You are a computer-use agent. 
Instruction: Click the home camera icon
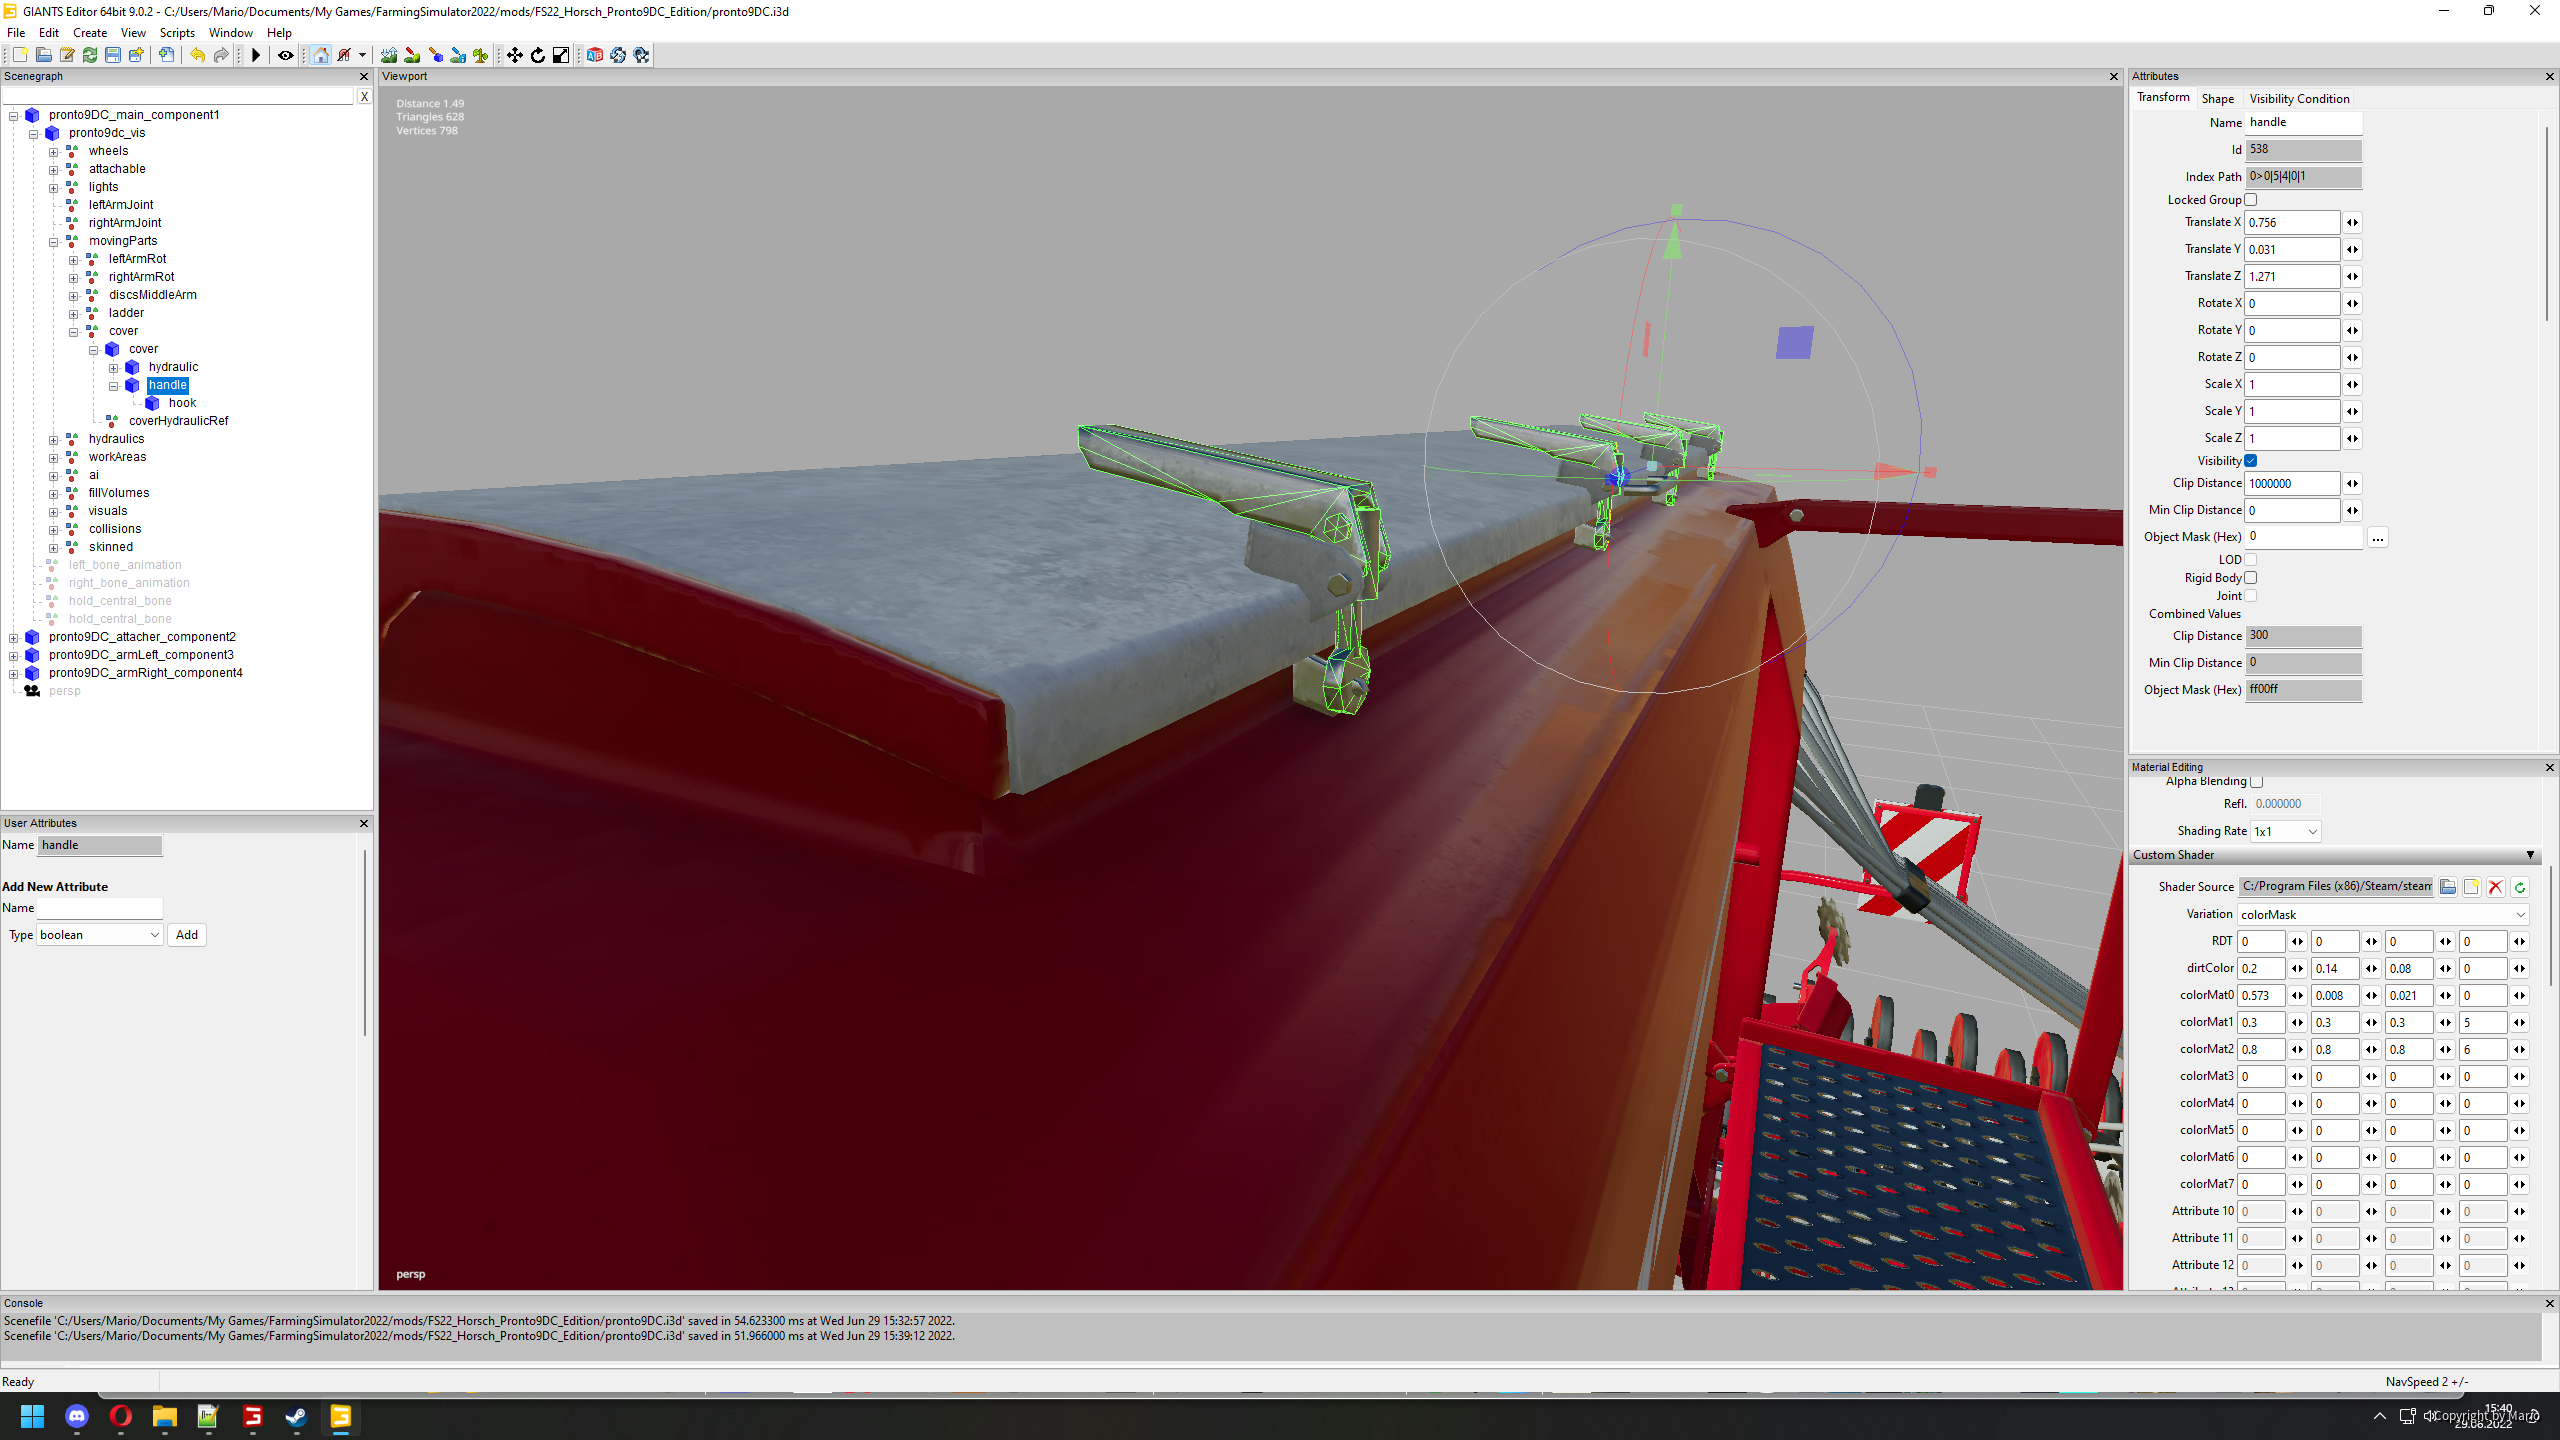coord(321,55)
